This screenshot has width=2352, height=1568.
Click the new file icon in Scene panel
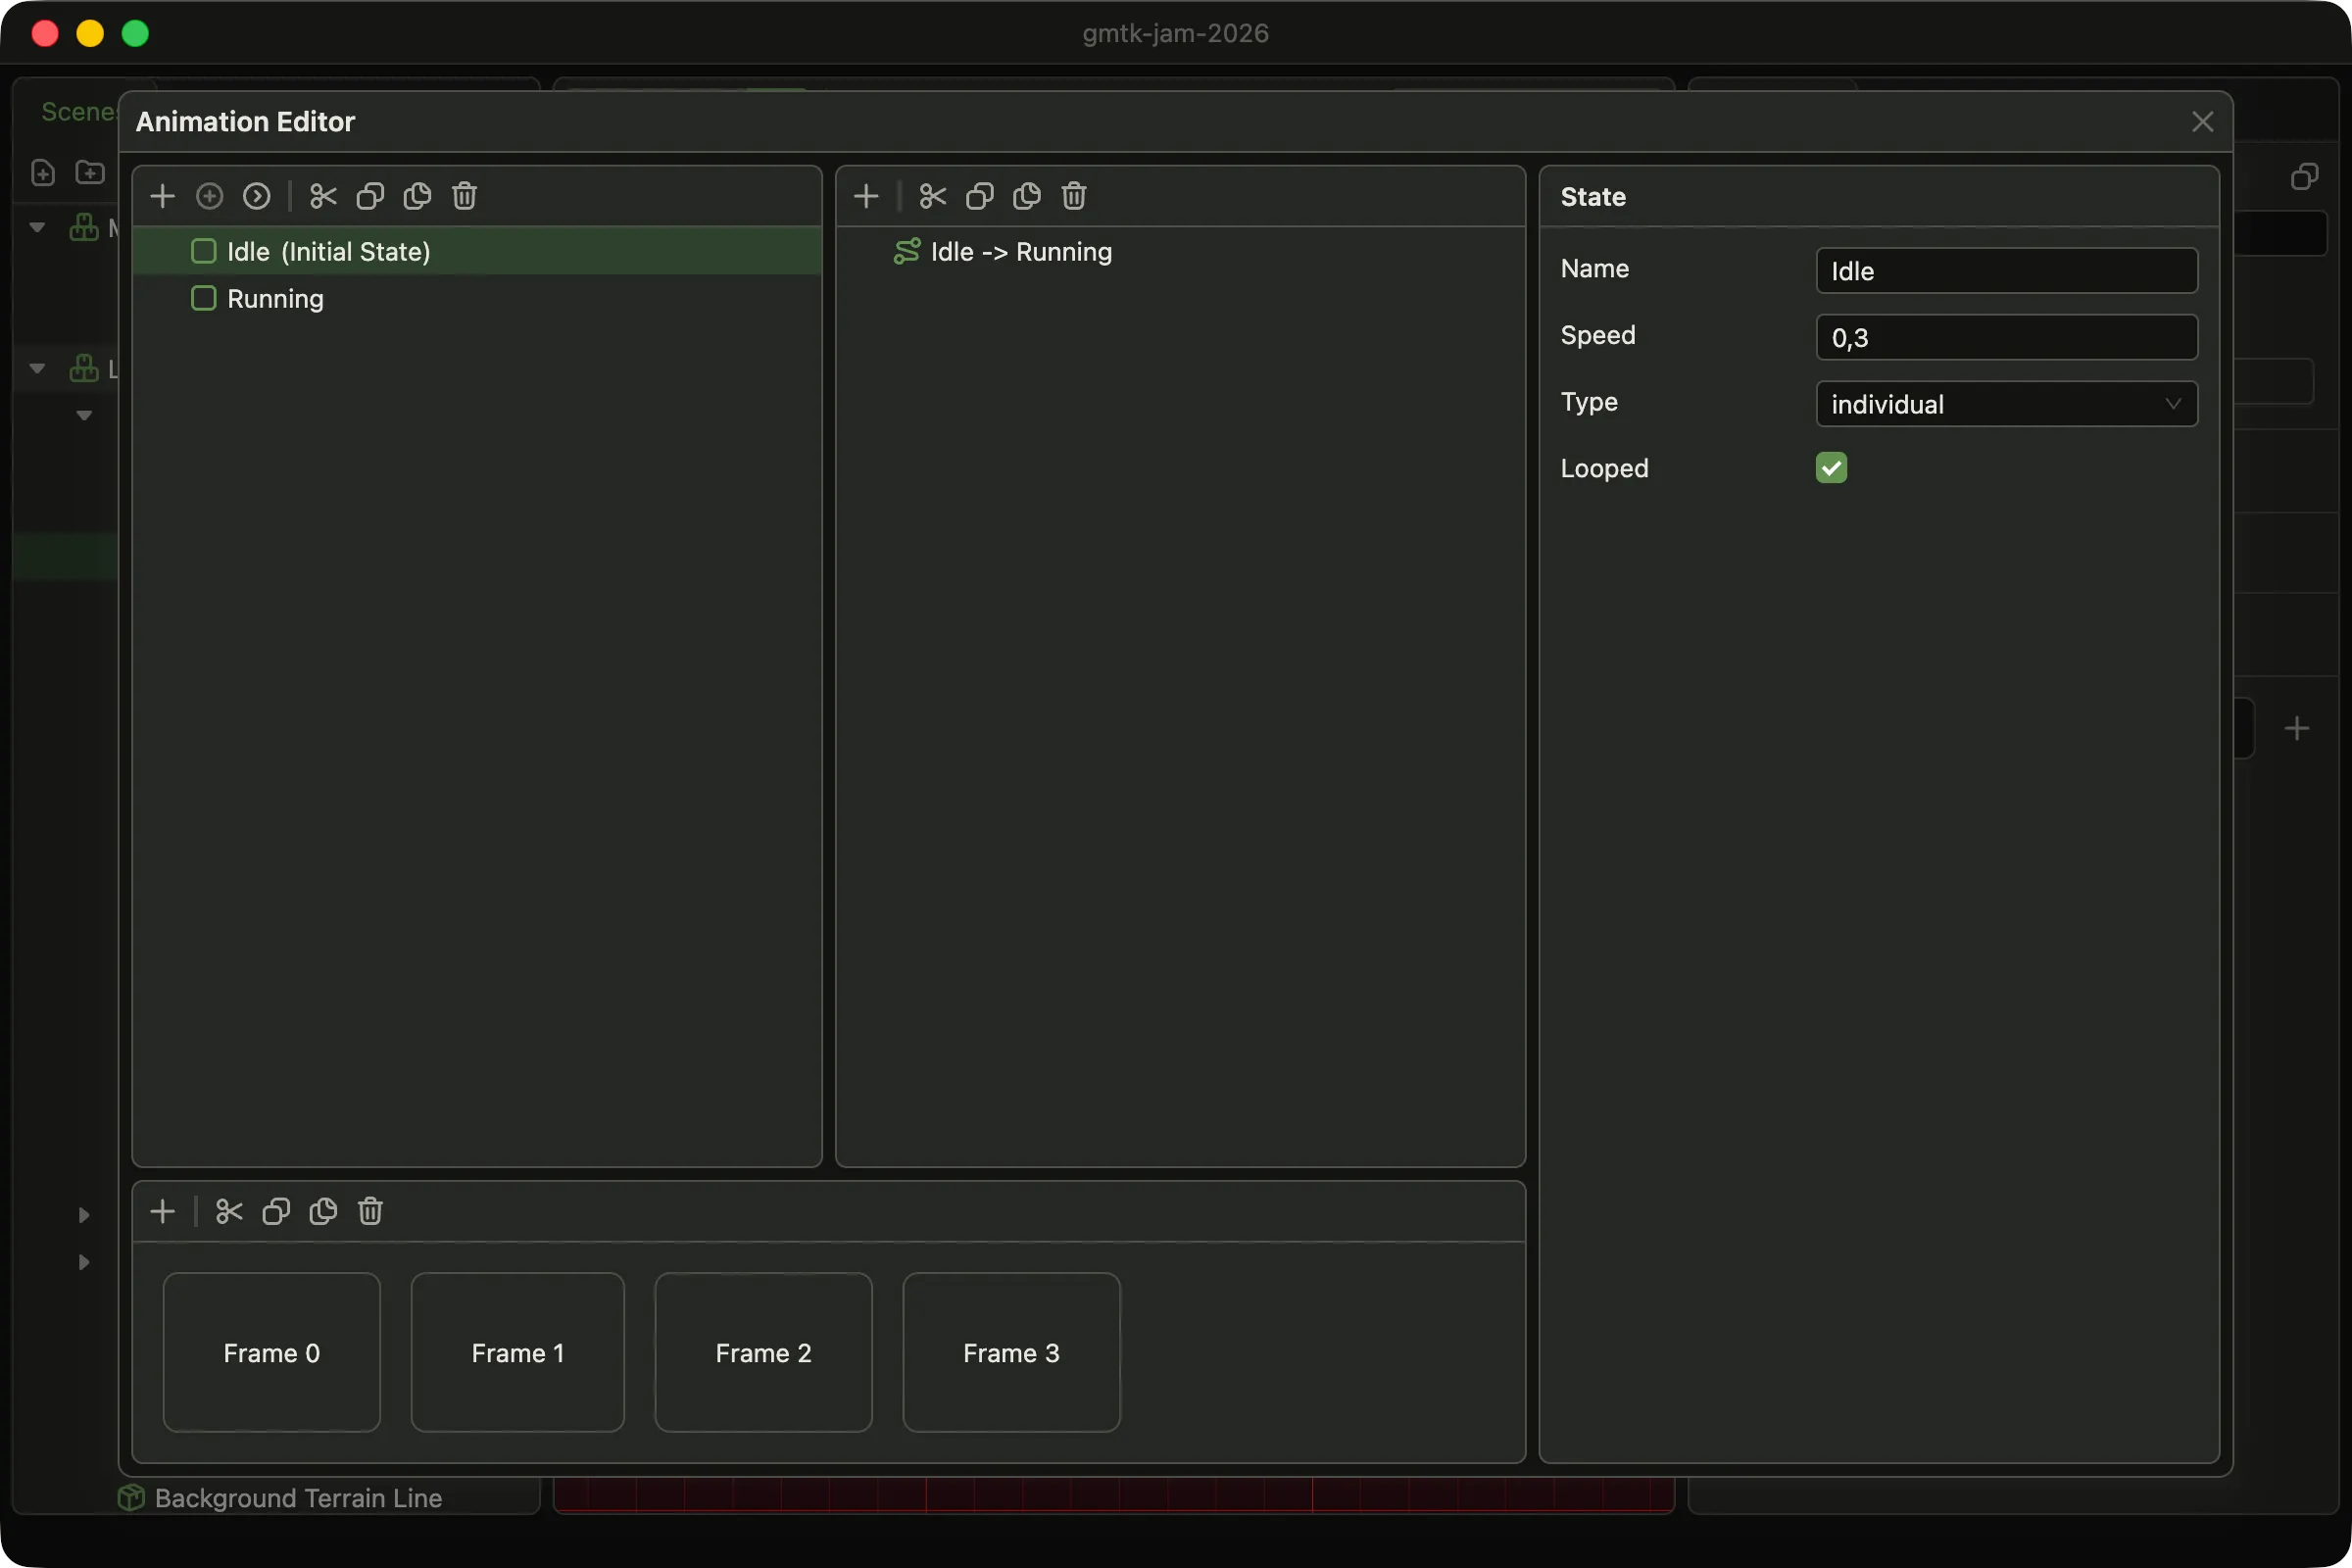click(x=43, y=173)
